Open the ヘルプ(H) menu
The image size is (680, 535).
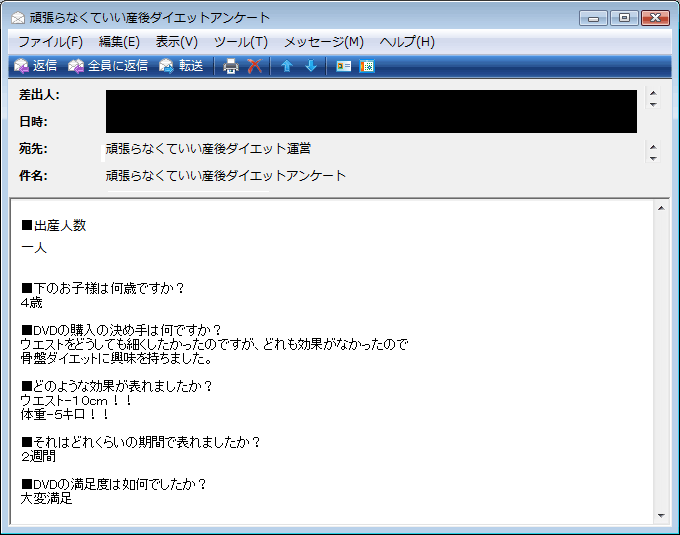point(407,42)
